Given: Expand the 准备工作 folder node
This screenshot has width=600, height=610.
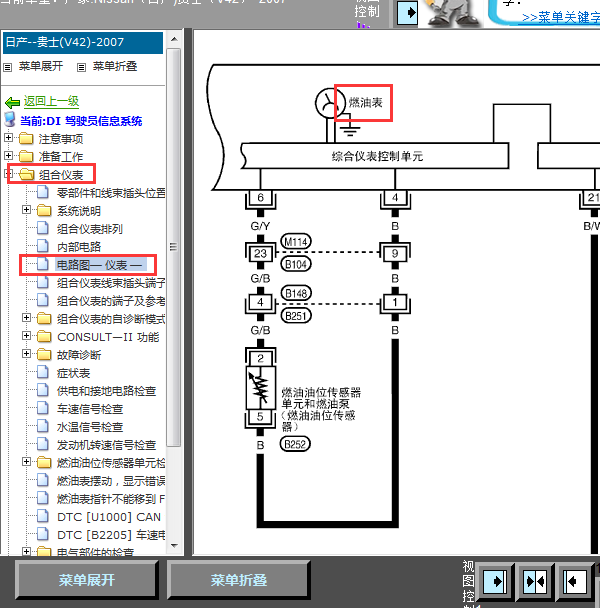Looking at the screenshot, I should tap(9, 157).
